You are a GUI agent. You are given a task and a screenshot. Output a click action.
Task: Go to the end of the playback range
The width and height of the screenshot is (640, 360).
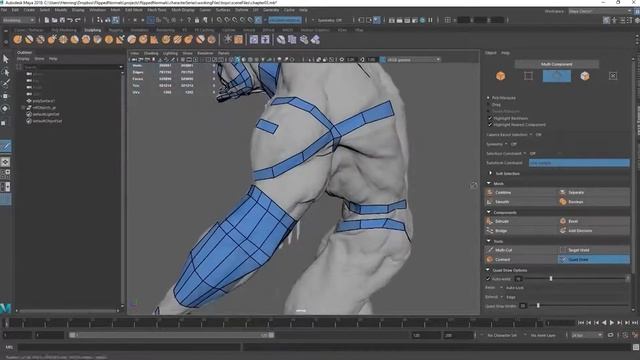pos(635,323)
